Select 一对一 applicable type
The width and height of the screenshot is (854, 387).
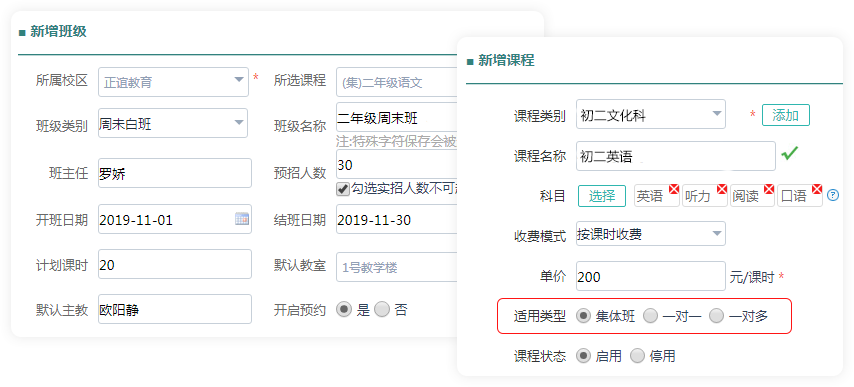click(650, 316)
